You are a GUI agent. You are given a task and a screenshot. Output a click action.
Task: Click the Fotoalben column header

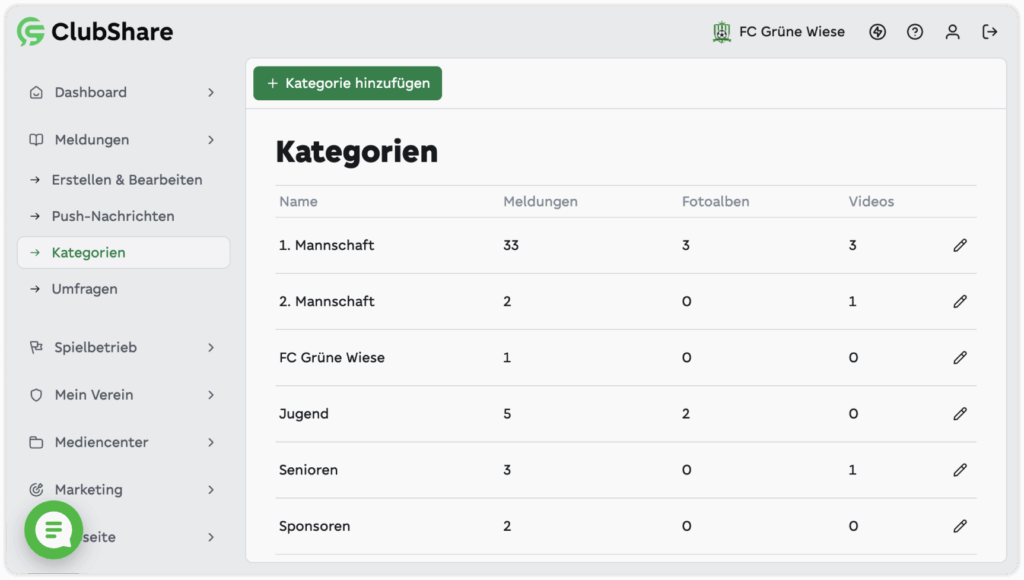(715, 202)
